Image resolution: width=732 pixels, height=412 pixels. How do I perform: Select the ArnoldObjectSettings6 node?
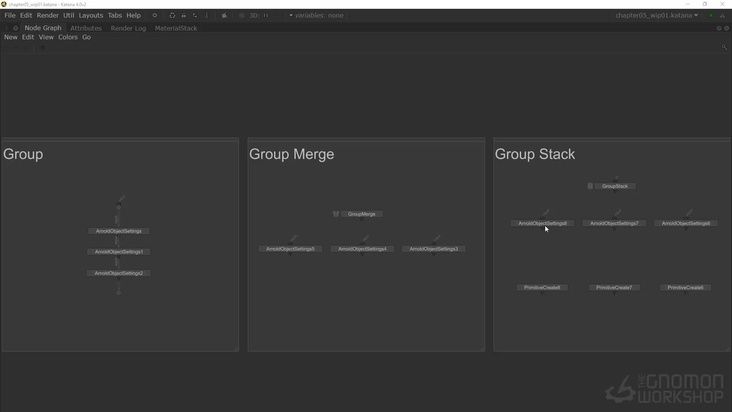point(686,223)
